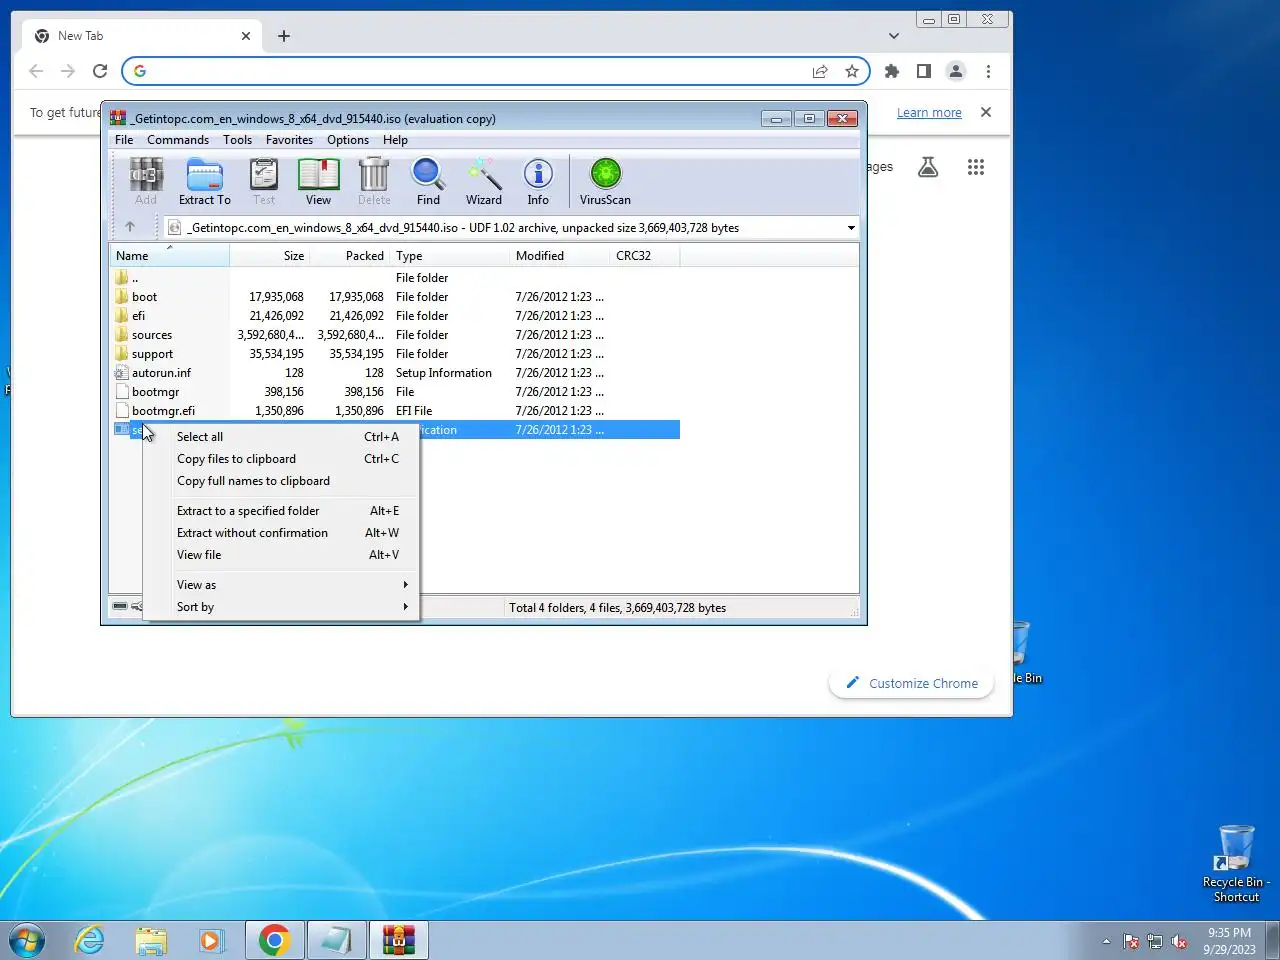Click the WinRAR taskbar icon
This screenshot has height=960, width=1280.
(x=399, y=940)
